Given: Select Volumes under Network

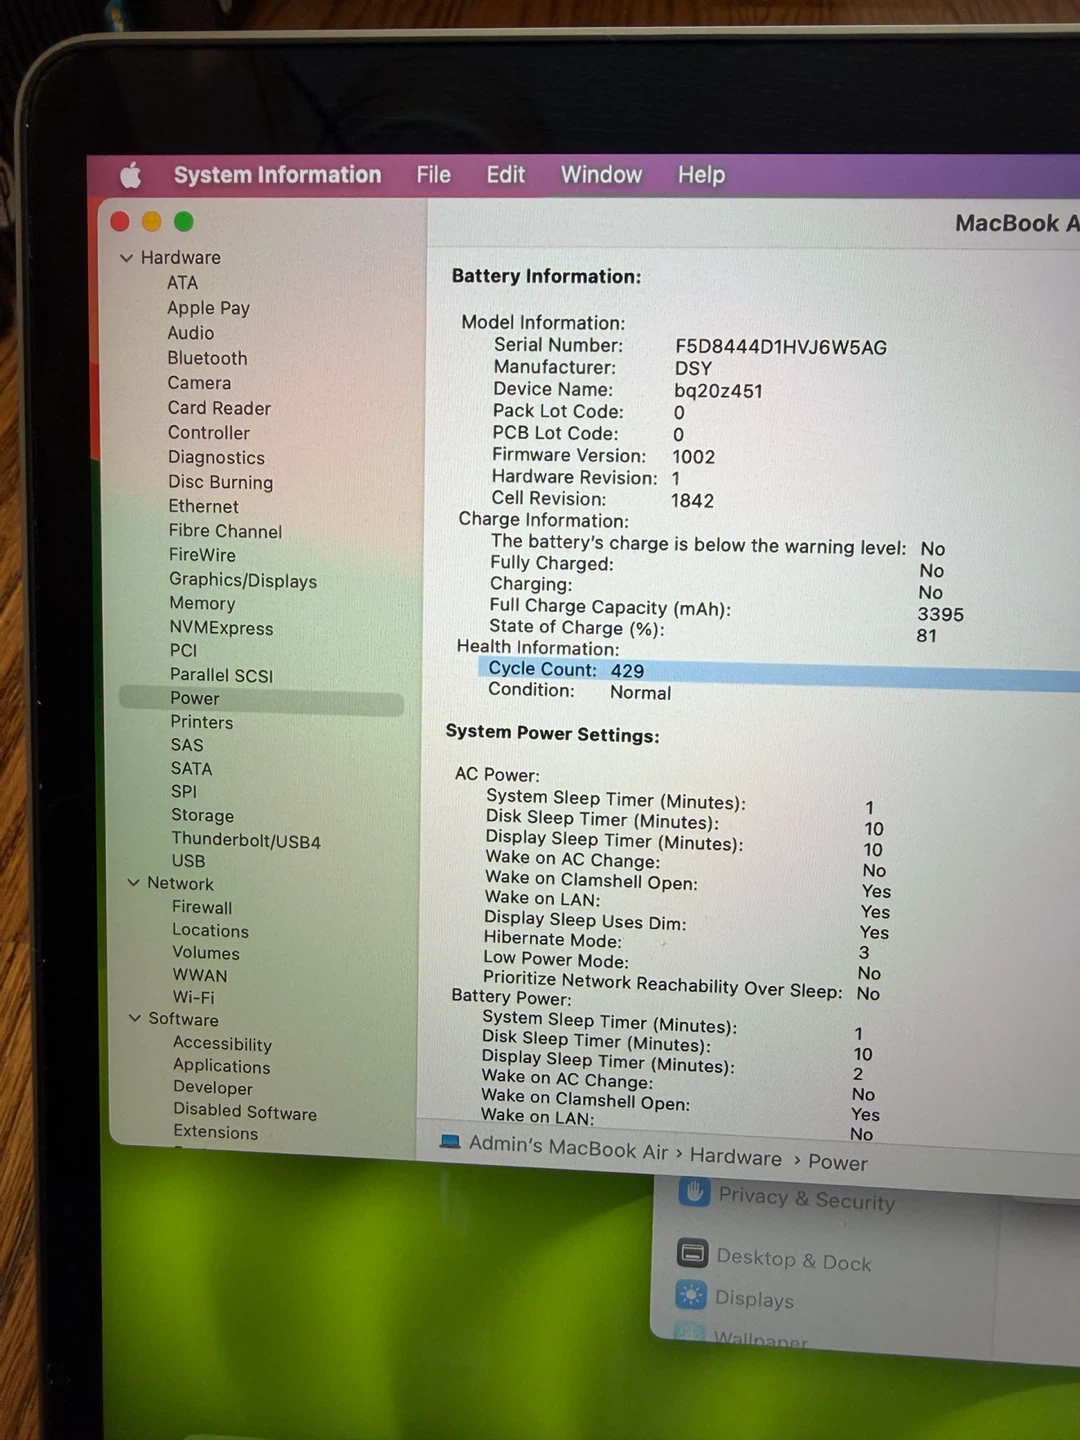Looking at the screenshot, I should click(x=206, y=953).
